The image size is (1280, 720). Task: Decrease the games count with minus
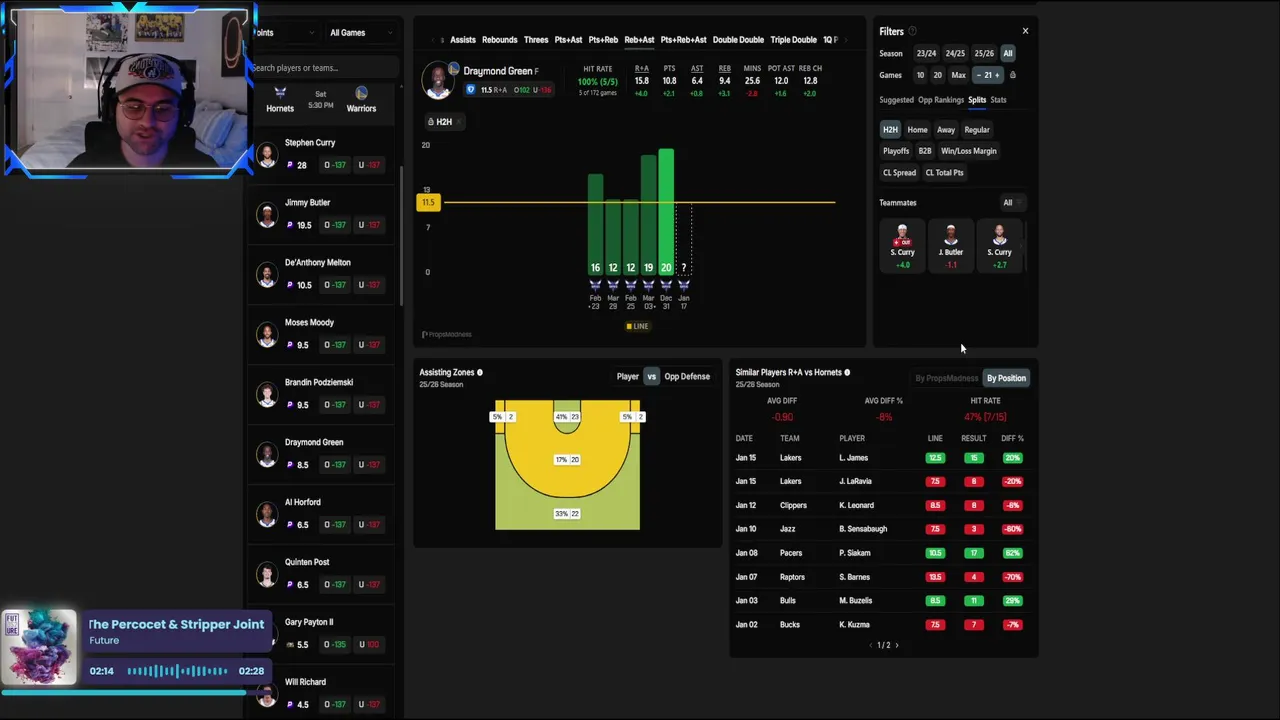click(x=979, y=75)
